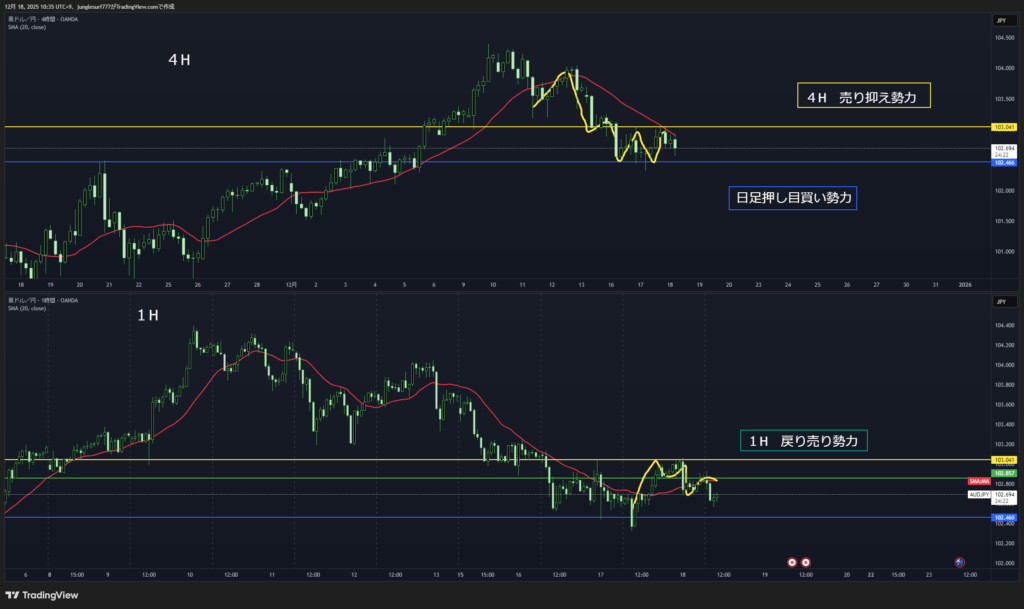
Task: Click the 1時間 OANDA symbol title of the lower chart
Action: pyautogui.click(x=42, y=299)
